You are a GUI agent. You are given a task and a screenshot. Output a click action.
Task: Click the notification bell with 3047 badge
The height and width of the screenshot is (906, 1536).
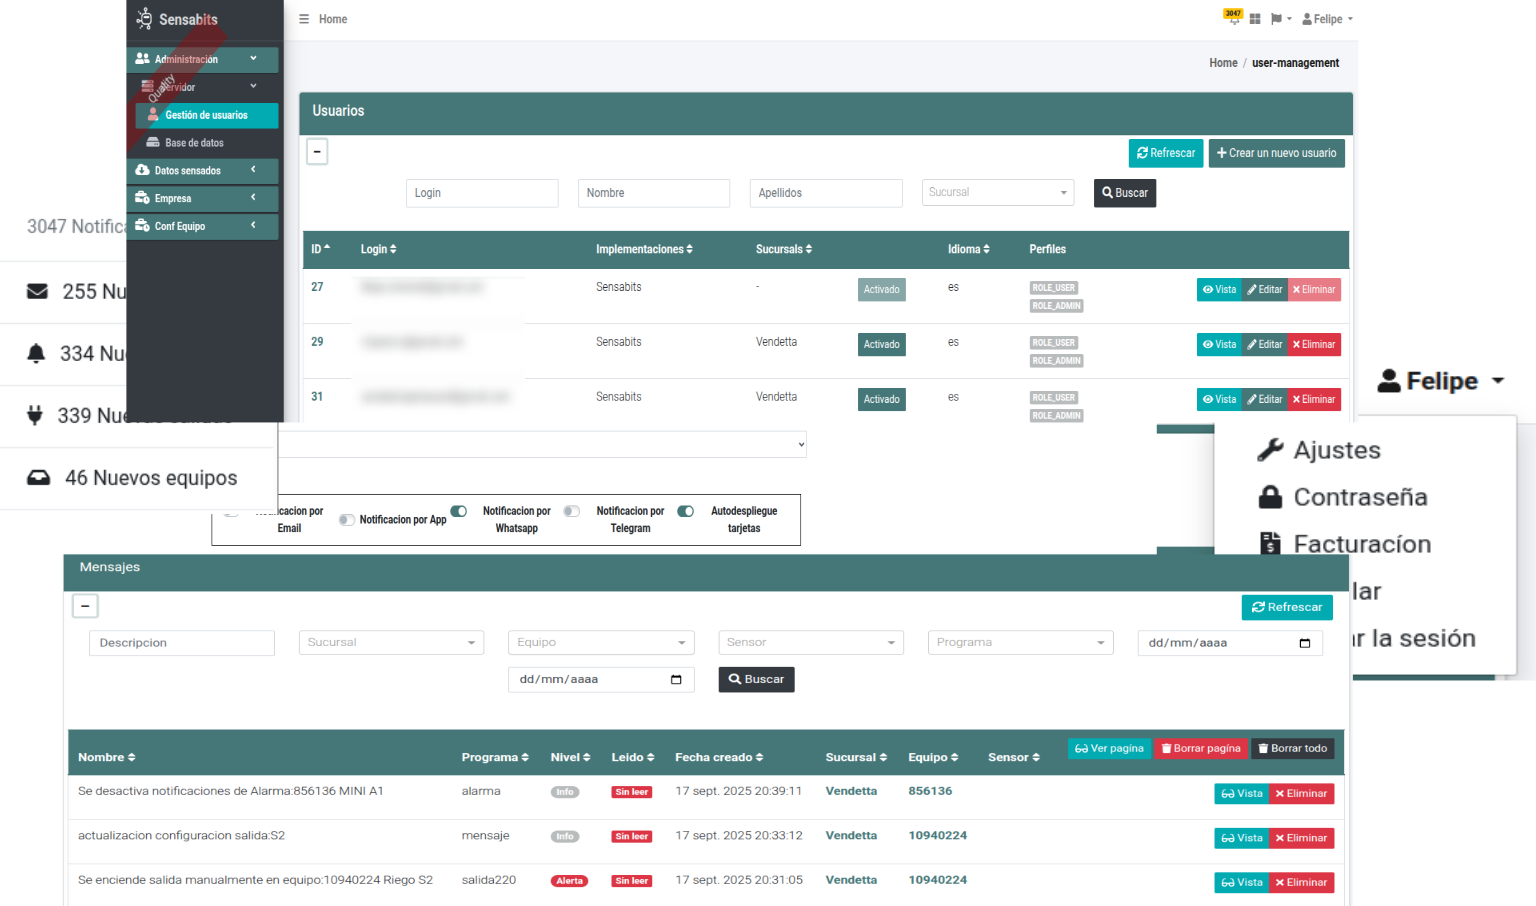click(x=1233, y=17)
